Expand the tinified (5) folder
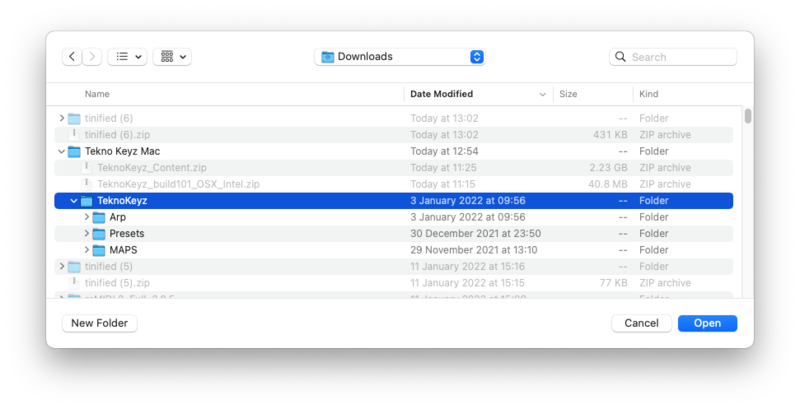 [62, 266]
